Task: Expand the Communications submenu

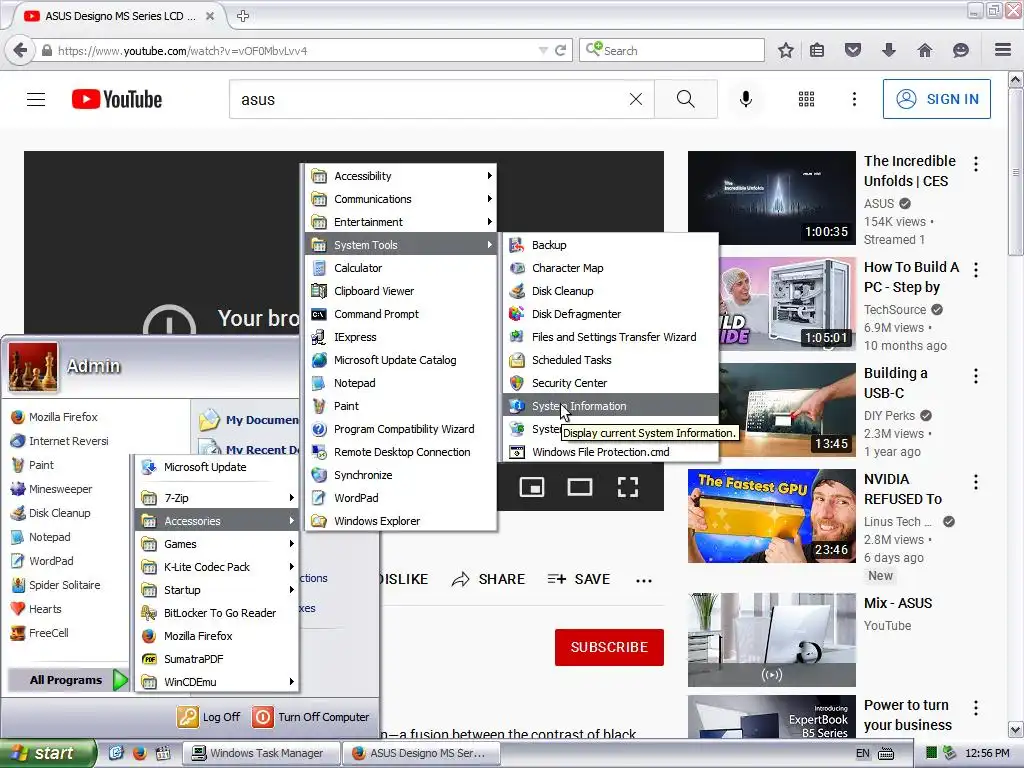Action: (x=401, y=199)
